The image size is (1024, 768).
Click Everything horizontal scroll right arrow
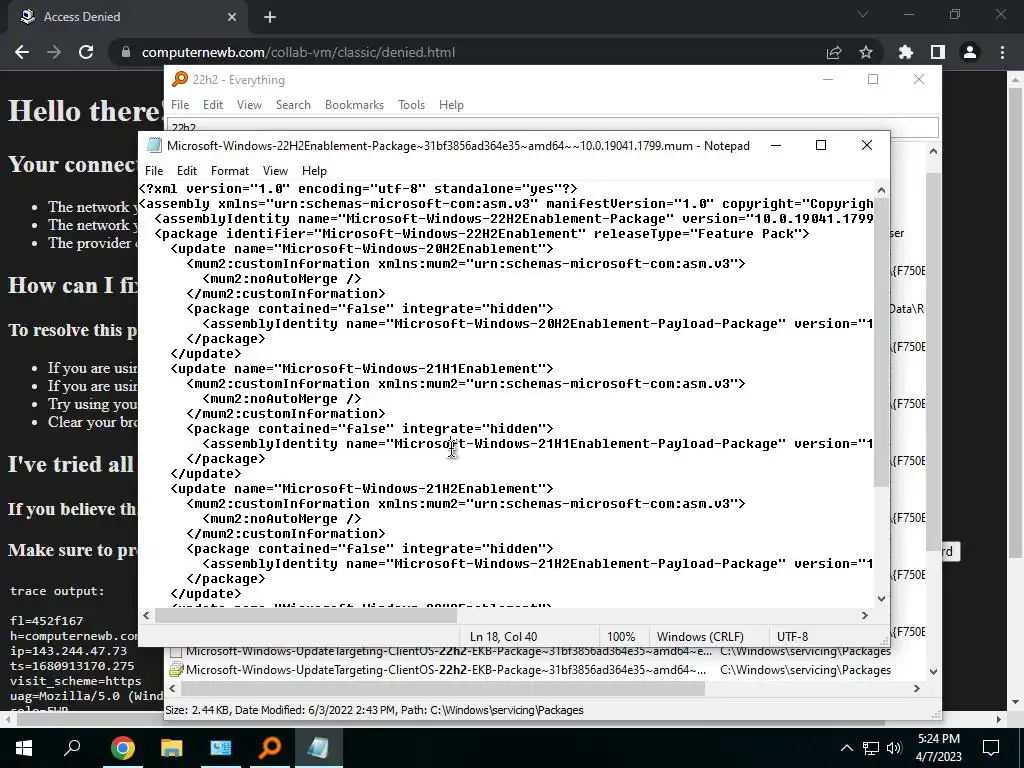coord(916,688)
